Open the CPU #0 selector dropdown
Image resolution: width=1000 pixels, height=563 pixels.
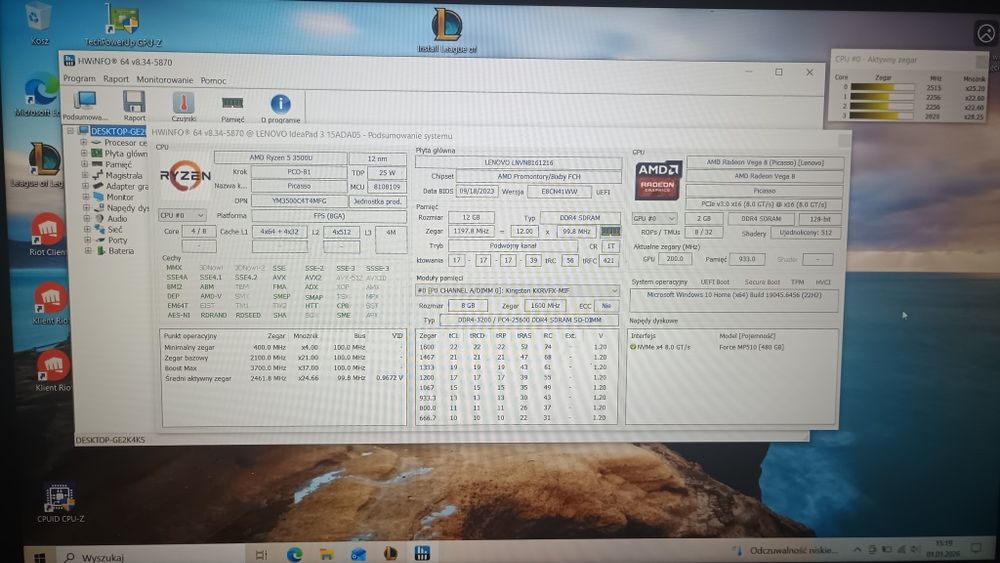pyautogui.click(x=182, y=216)
